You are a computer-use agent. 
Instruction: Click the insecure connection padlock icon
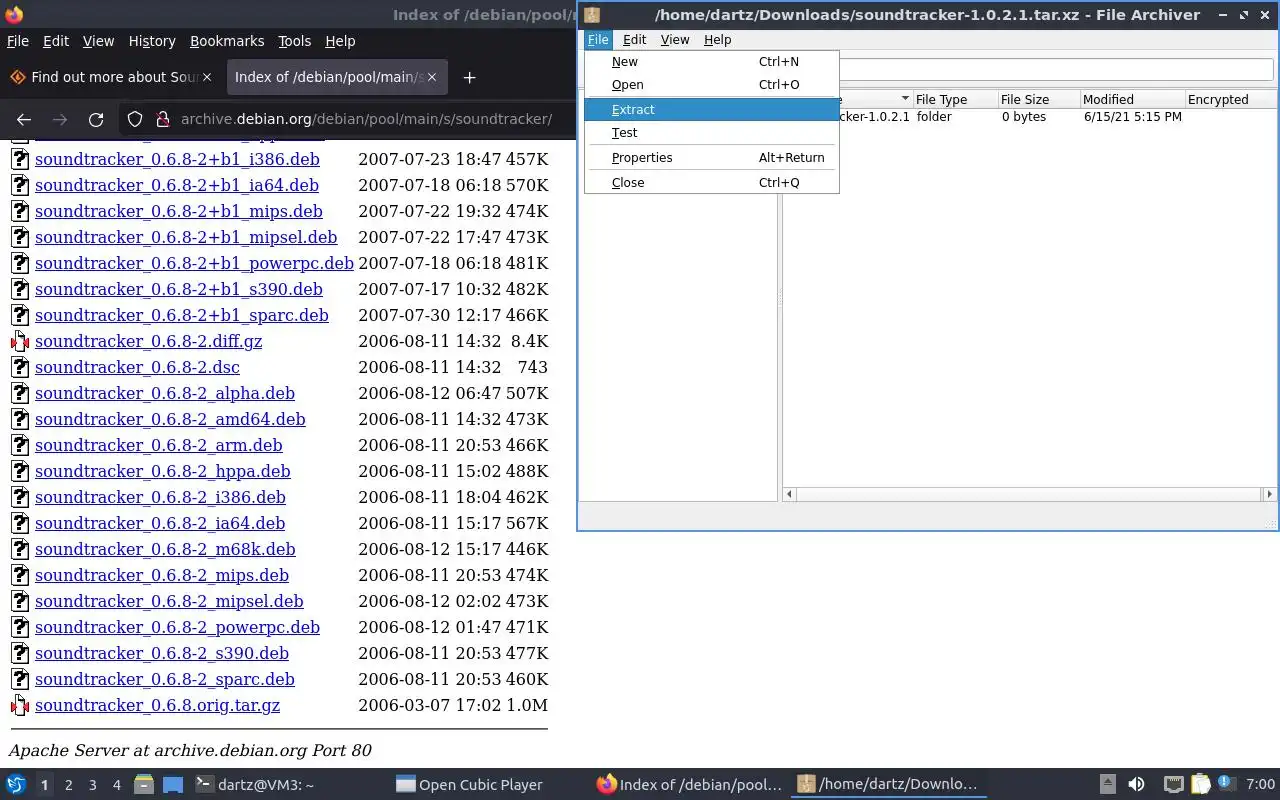pos(162,119)
